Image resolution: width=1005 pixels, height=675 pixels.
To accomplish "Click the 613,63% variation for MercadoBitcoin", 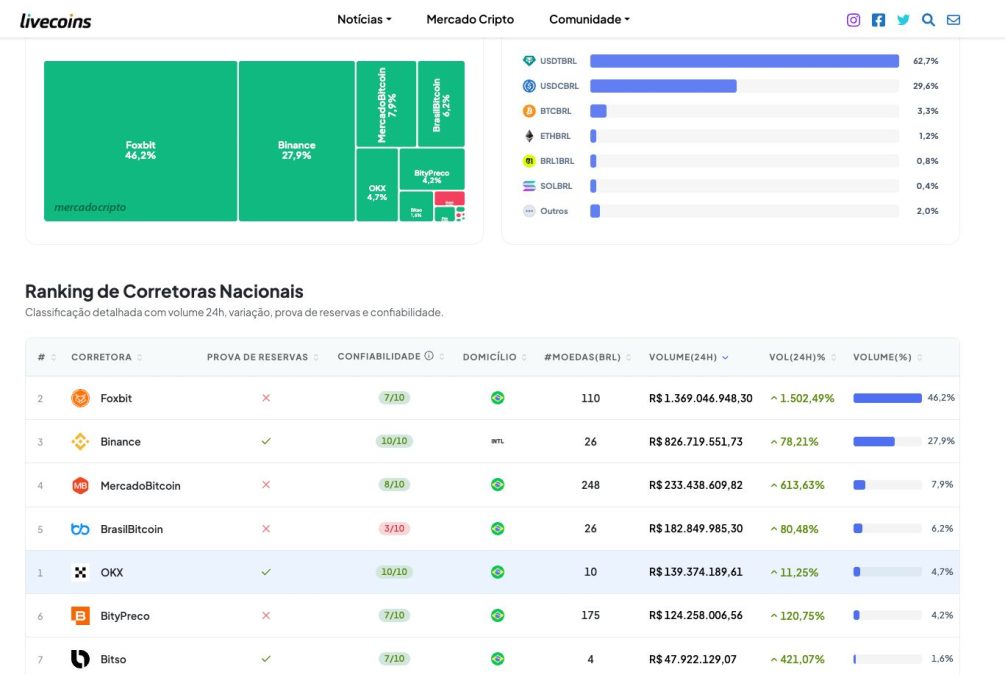I will coord(797,485).
